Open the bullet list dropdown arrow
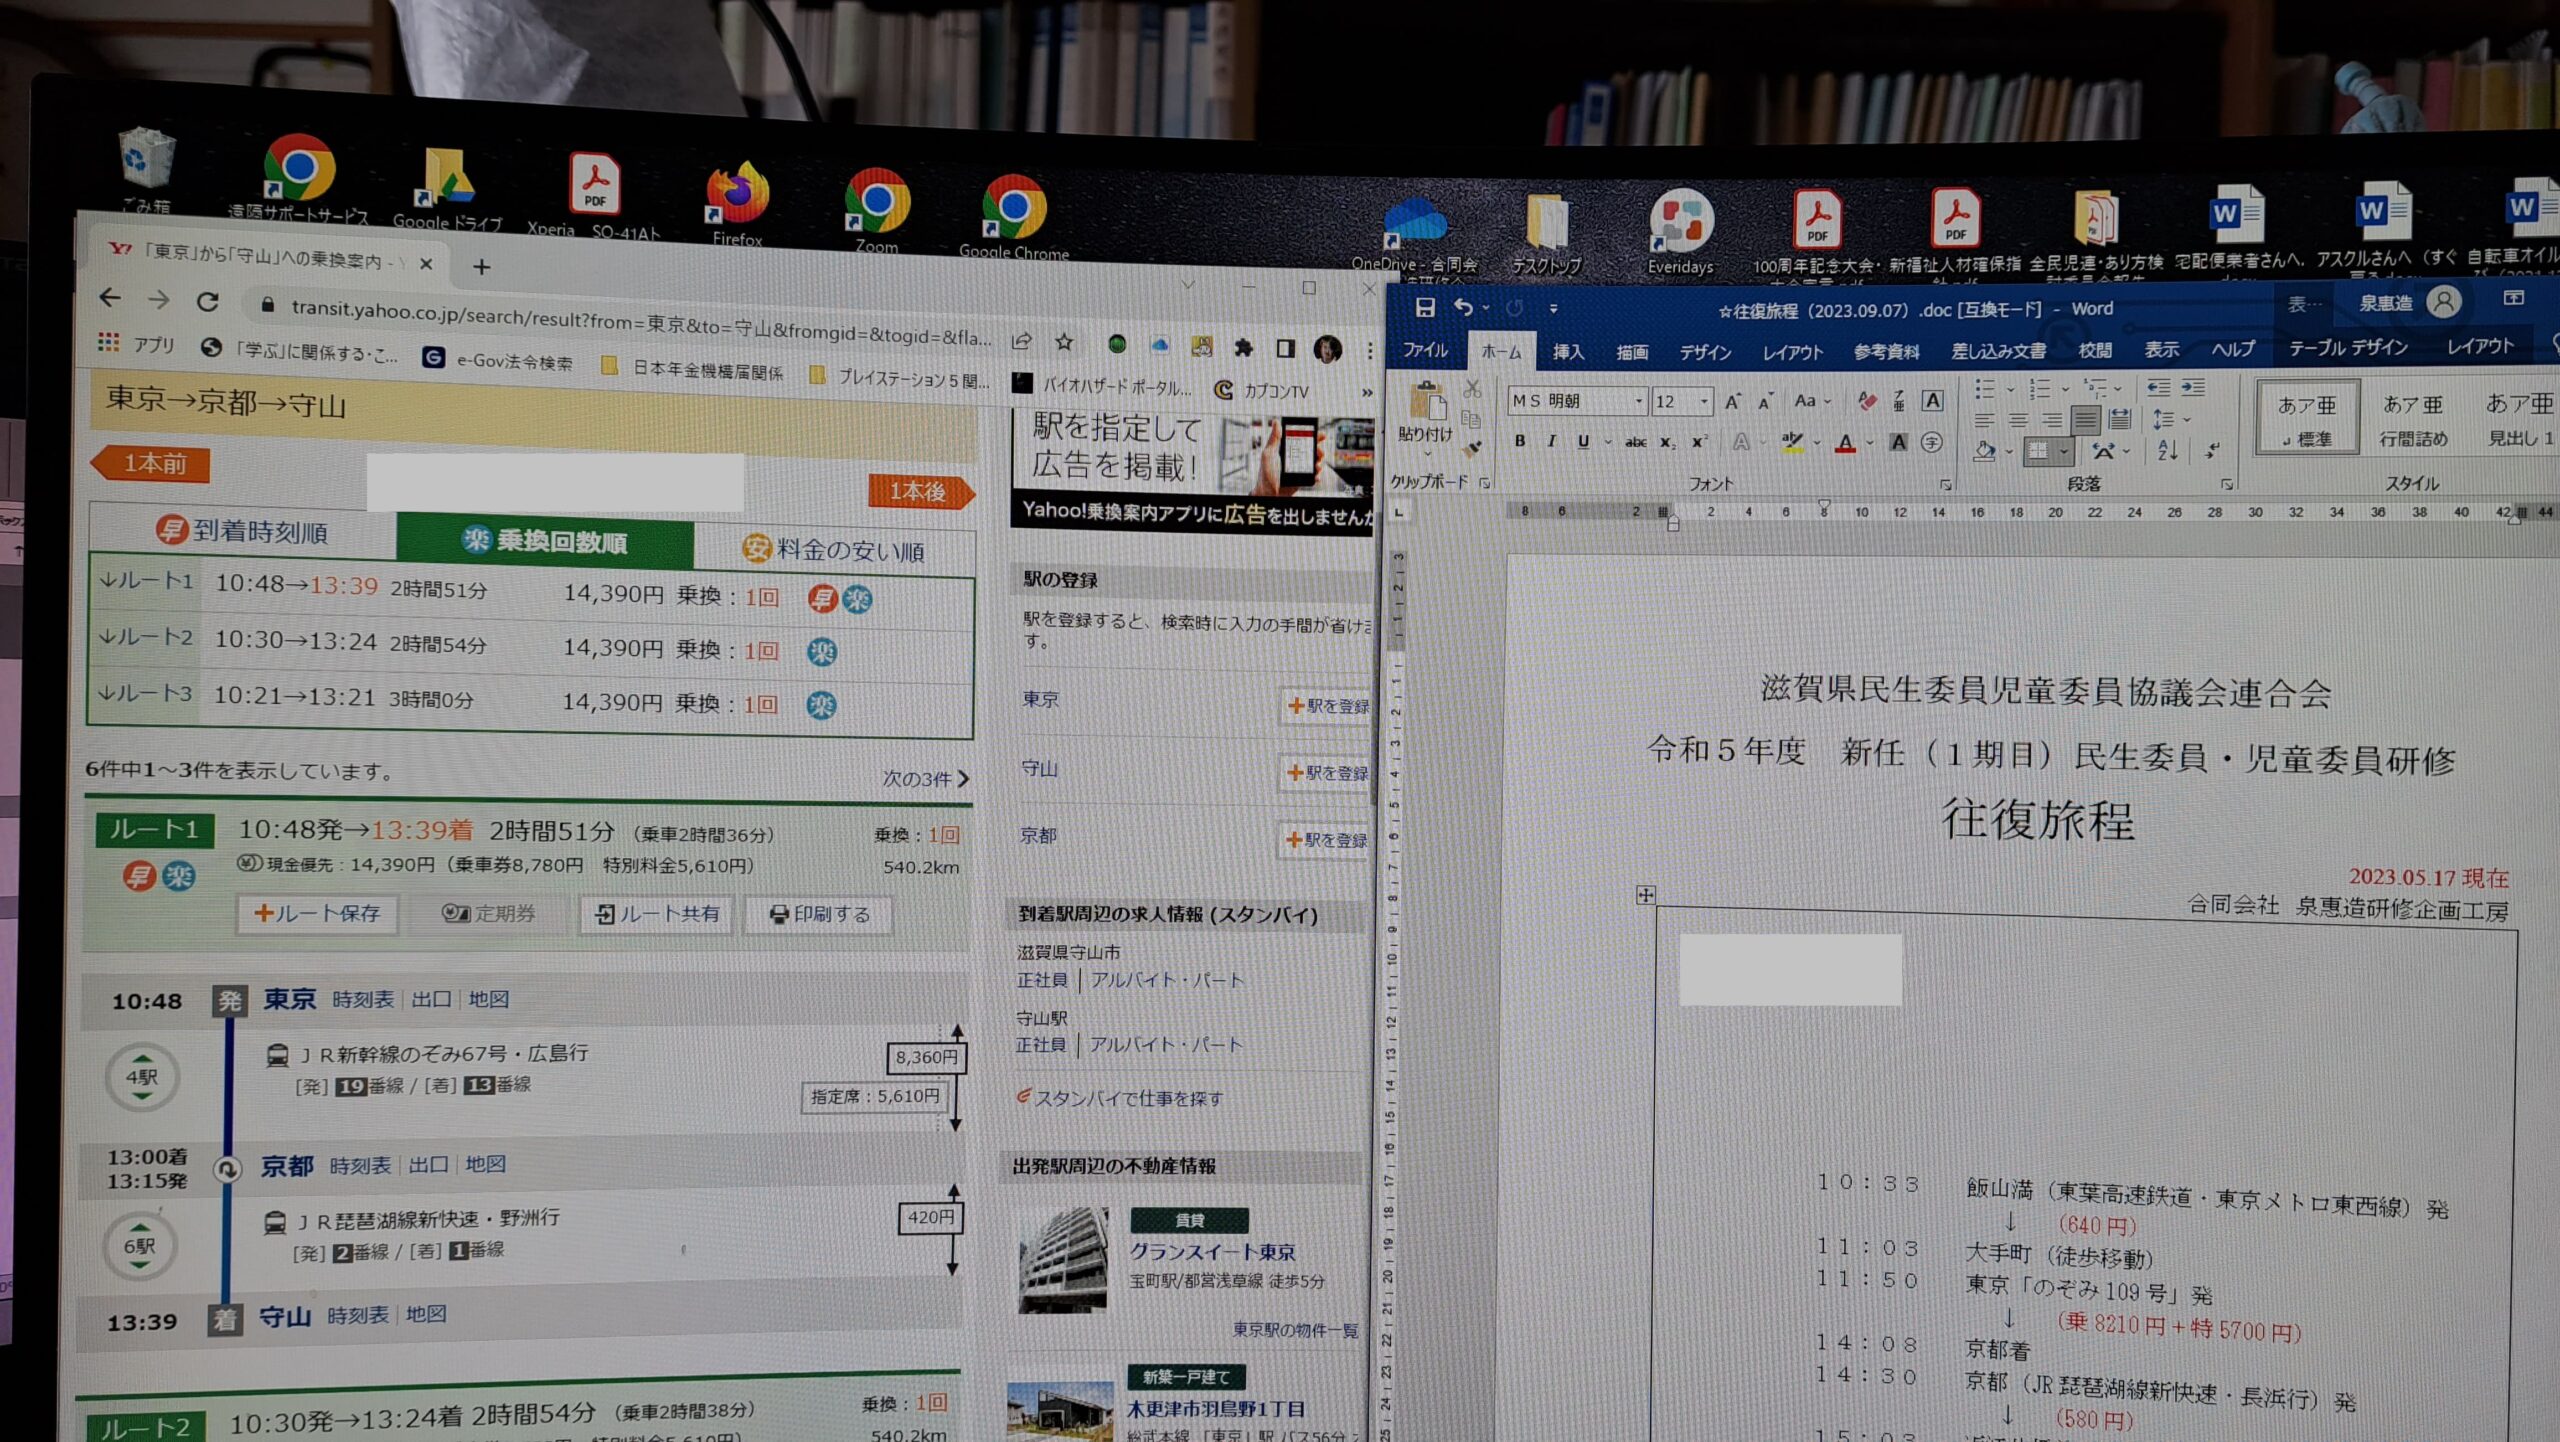The width and height of the screenshot is (2560, 1442). 2010,388
